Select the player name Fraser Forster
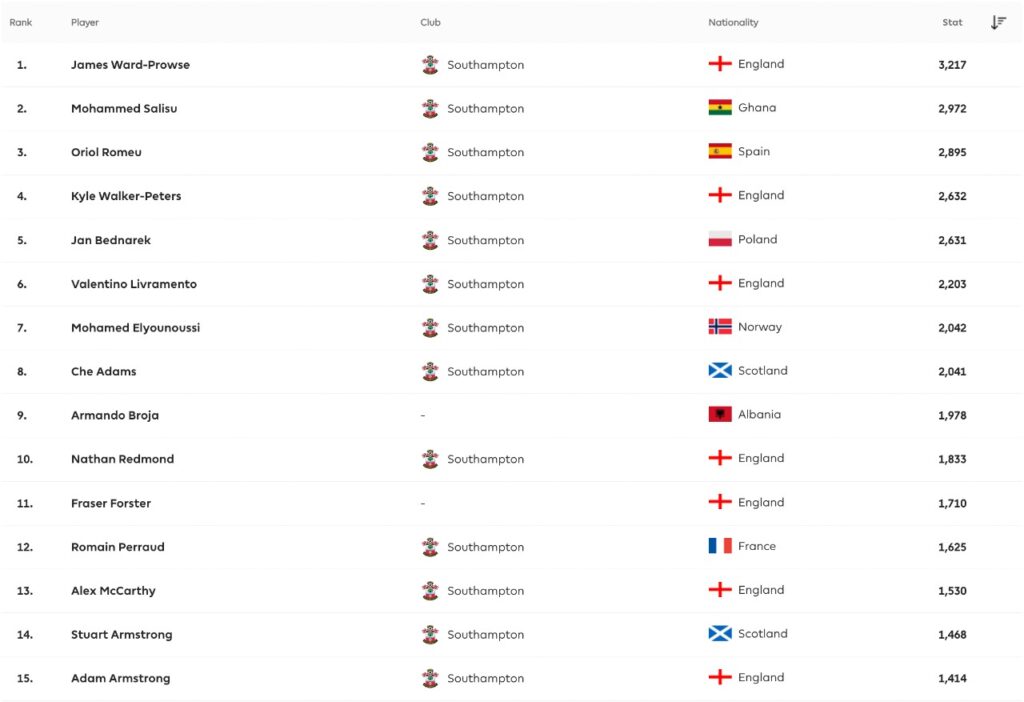This screenshot has height=702, width=1024. tap(113, 502)
